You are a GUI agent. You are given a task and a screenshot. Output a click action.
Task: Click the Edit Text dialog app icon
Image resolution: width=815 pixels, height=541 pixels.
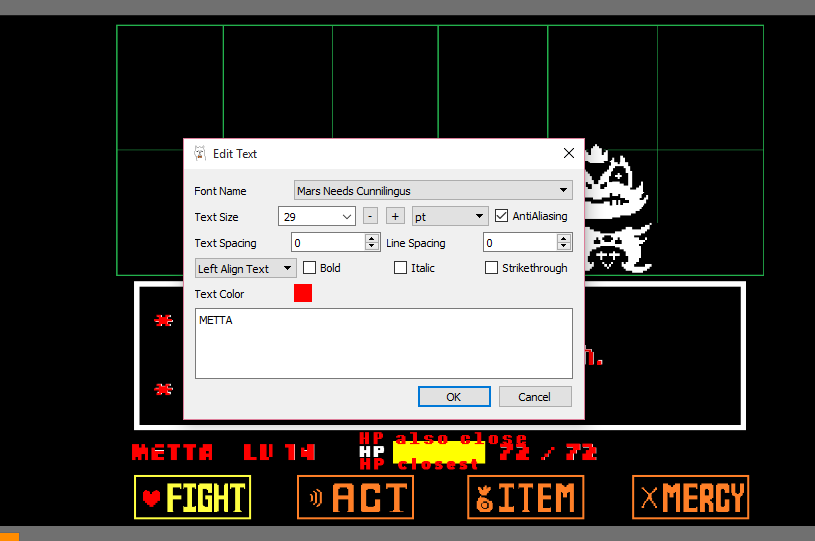[200, 153]
